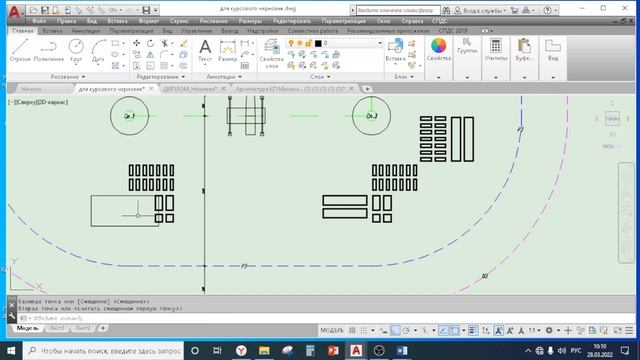The image size is (640, 360).
Task: Click the keyword search input field
Action: click(x=398, y=10)
